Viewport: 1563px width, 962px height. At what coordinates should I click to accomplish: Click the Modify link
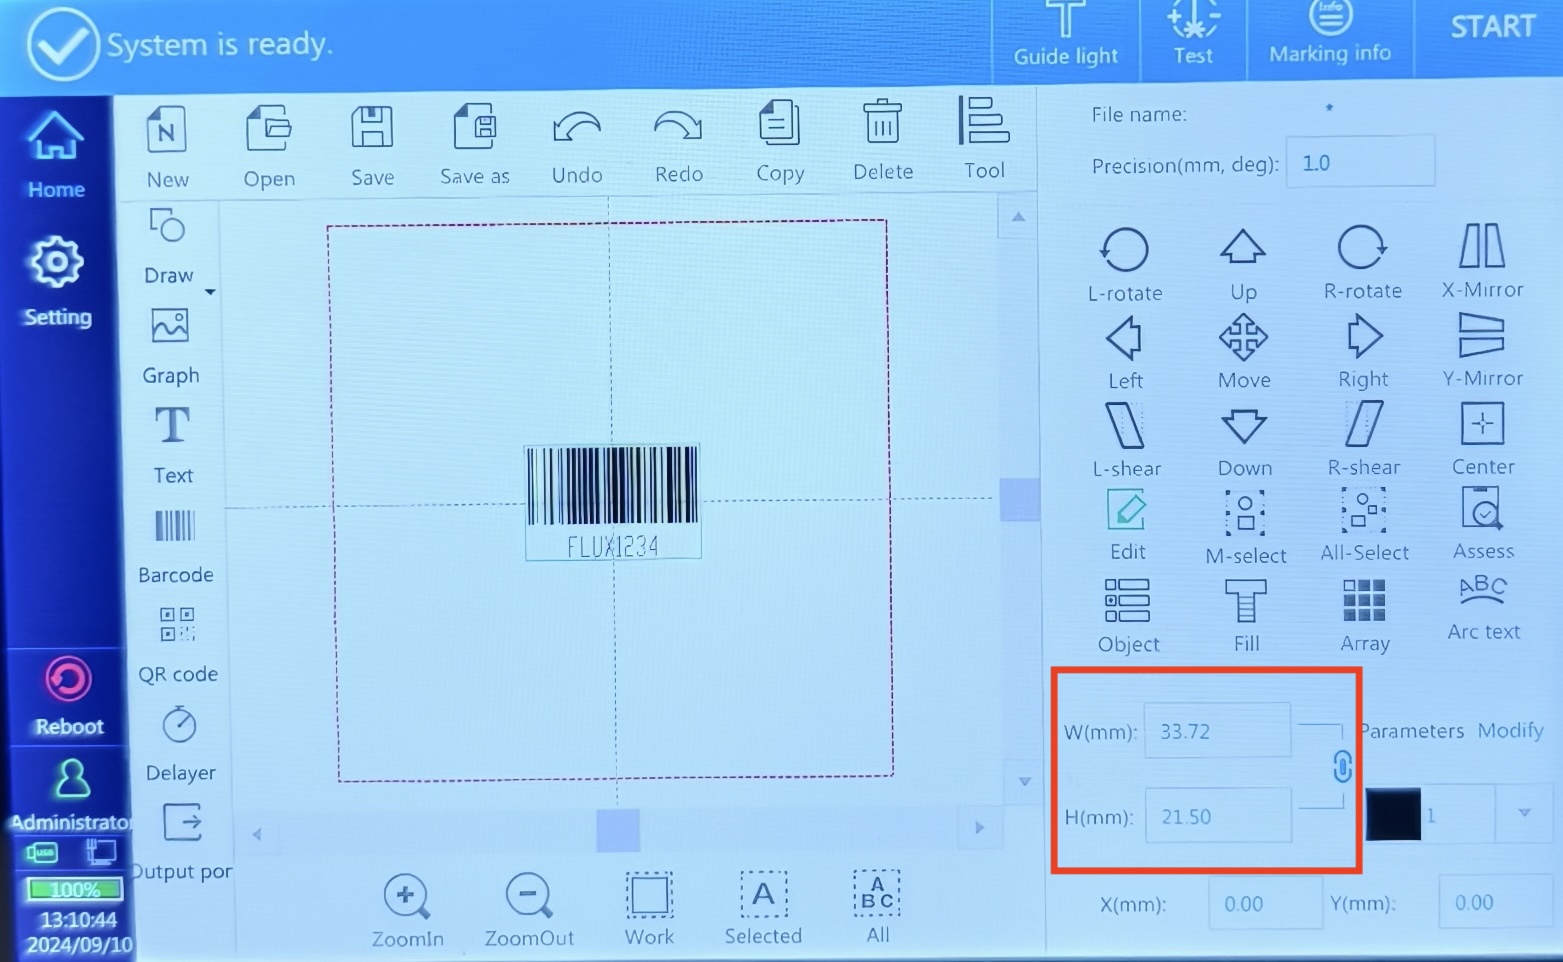(1510, 730)
